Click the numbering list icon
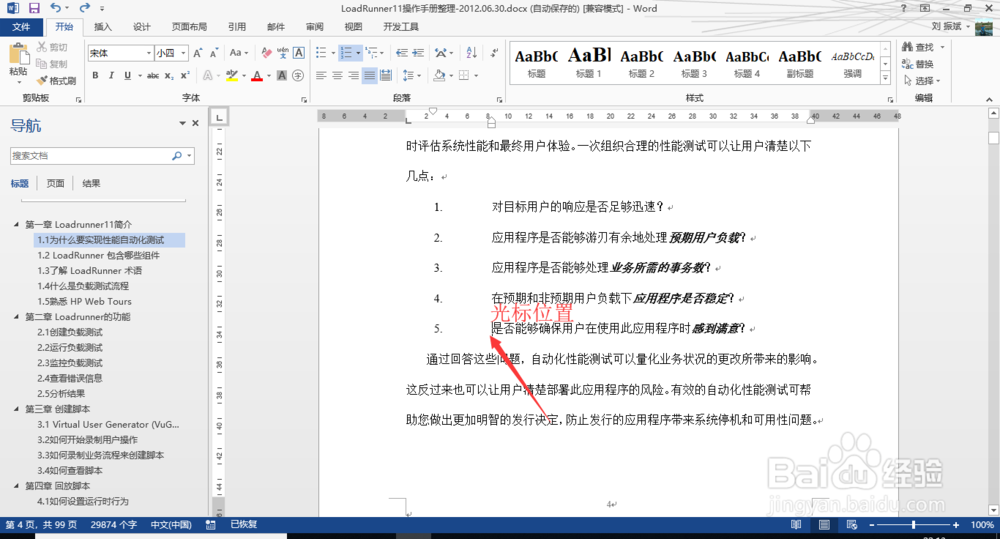The width and height of the screenshot is (1000, 539). (x=346, y=53)
